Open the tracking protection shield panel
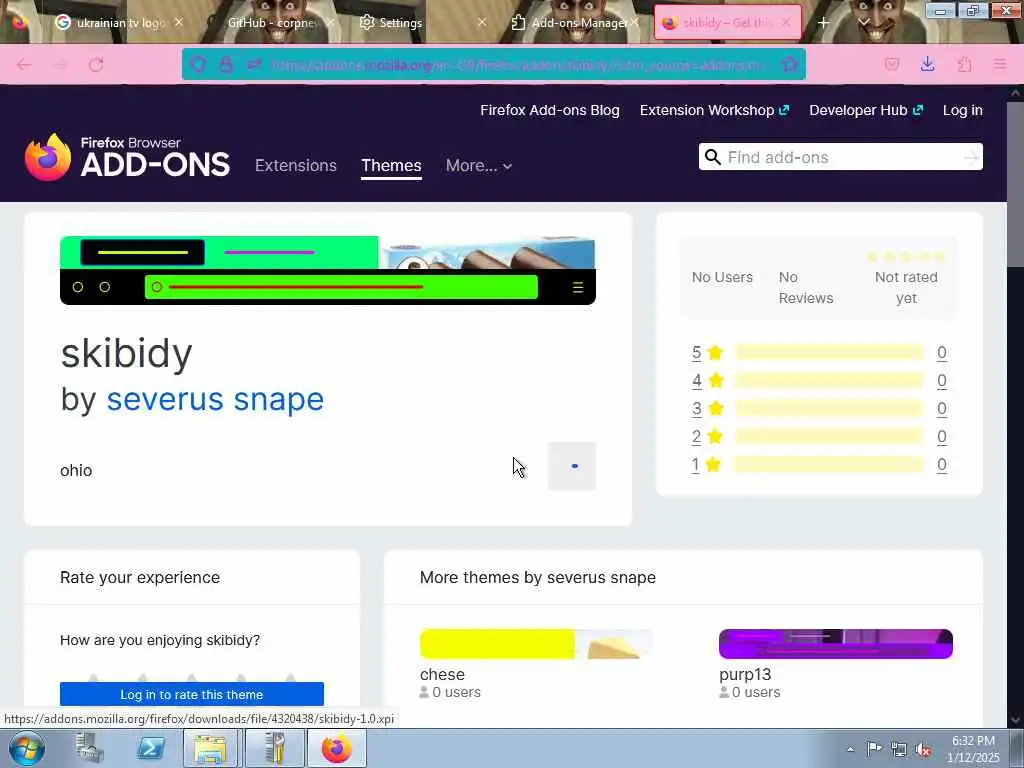 tap(198, 64)
